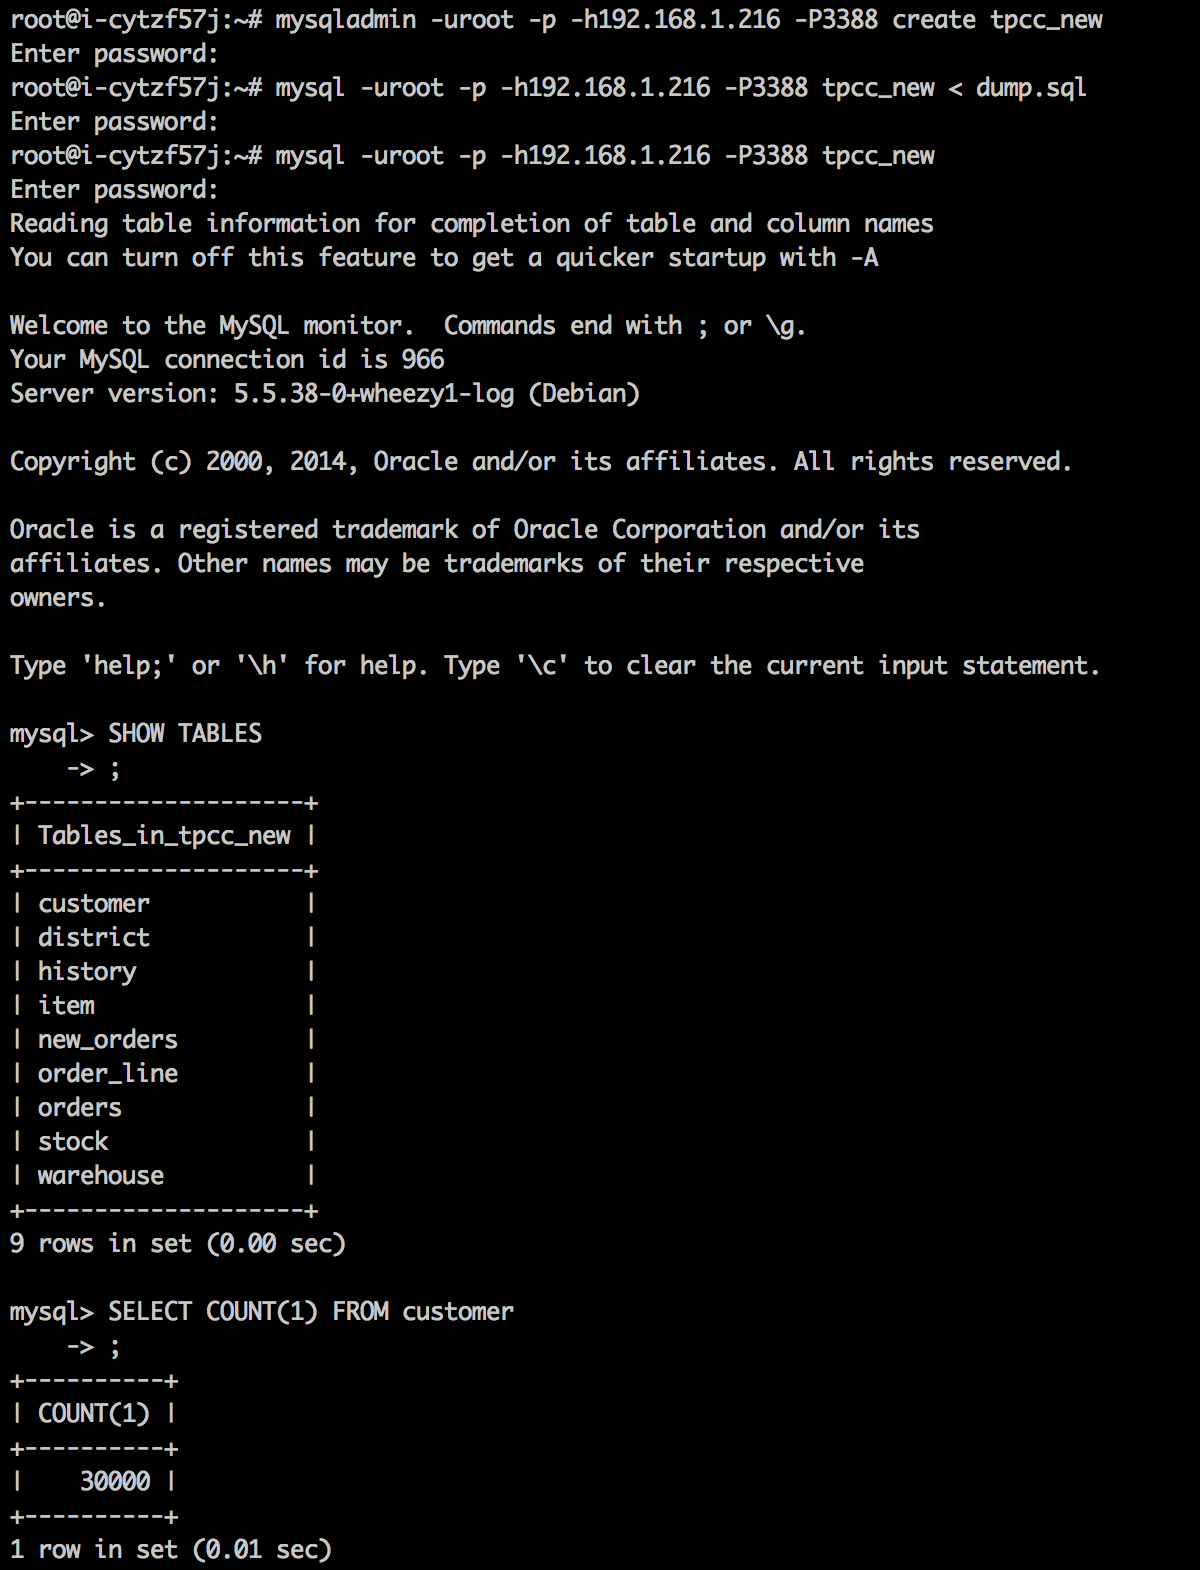The width and height of the screenshot is (1200, 1570).
Task: Select the stock table row
Action: [73, 1142]
